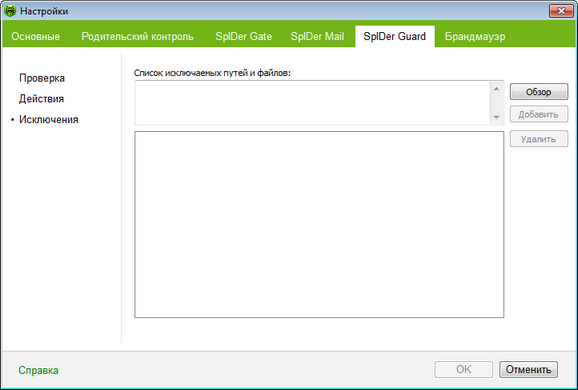Viewport: 578px width, 390px height.
Task: Click the input field's scroll down arrow
Action: 497,117
